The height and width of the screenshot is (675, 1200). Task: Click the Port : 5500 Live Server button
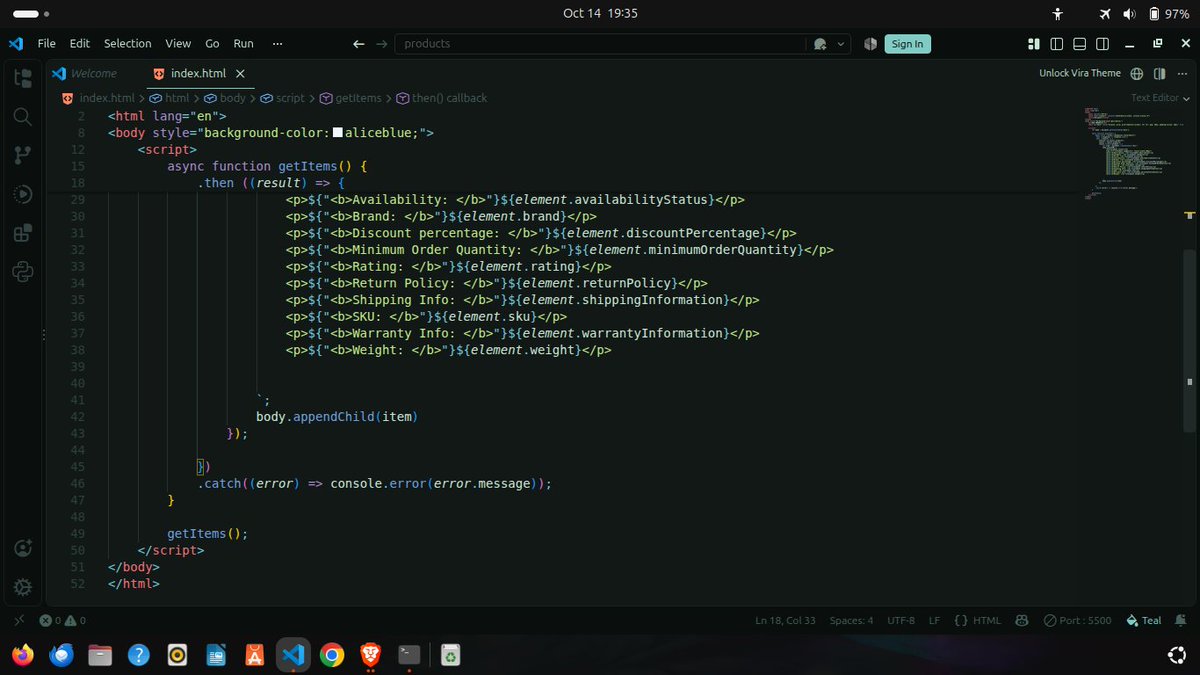coord(1078,620)
